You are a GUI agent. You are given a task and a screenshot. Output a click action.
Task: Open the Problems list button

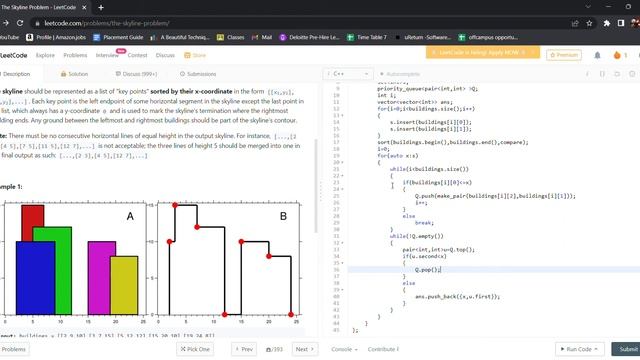tap(14, 349)
